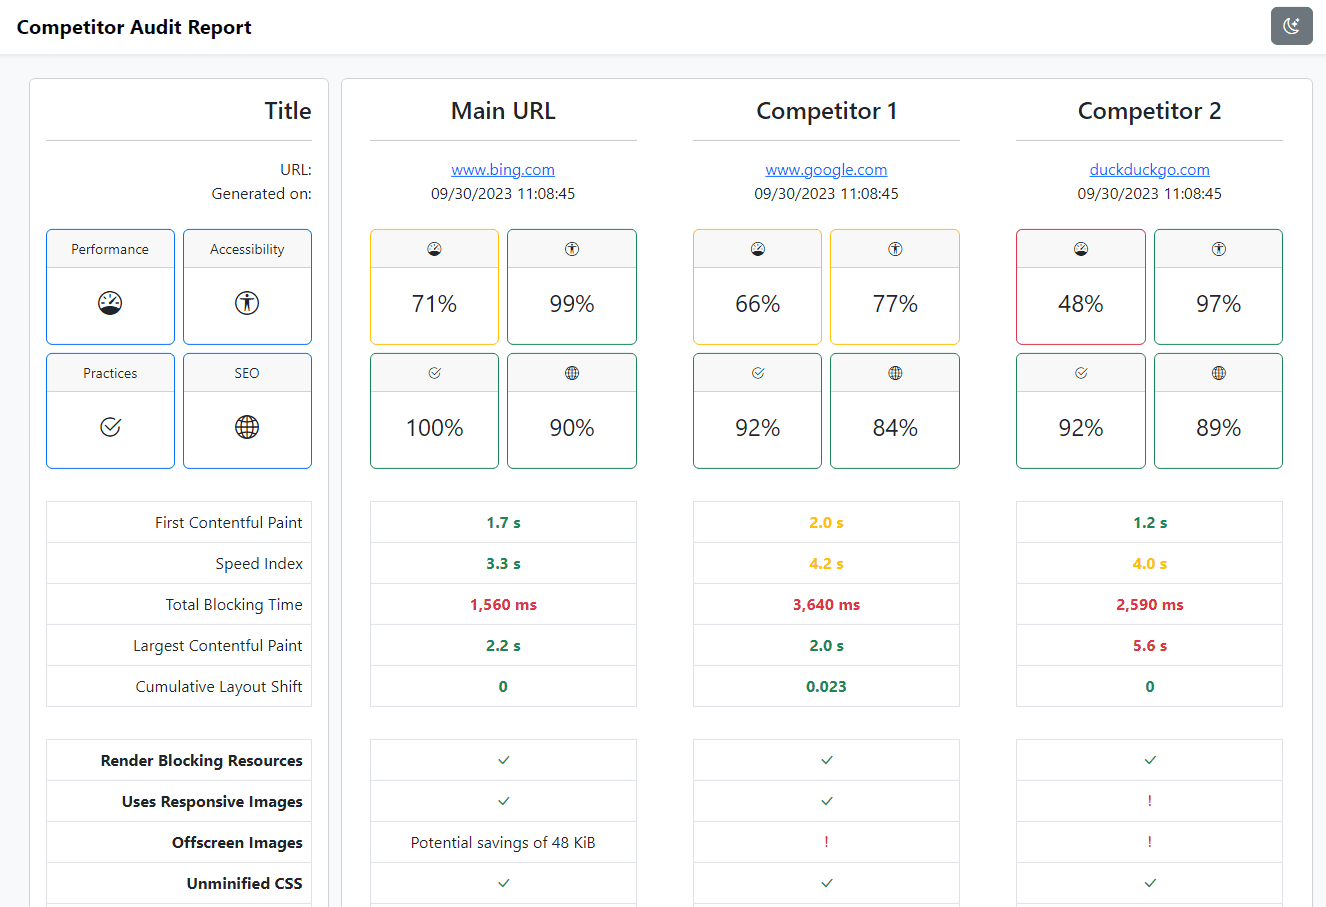Click the Competitor Audit Report page title
The height and width of the screenshot is (907, 1326).
point(134,27)
